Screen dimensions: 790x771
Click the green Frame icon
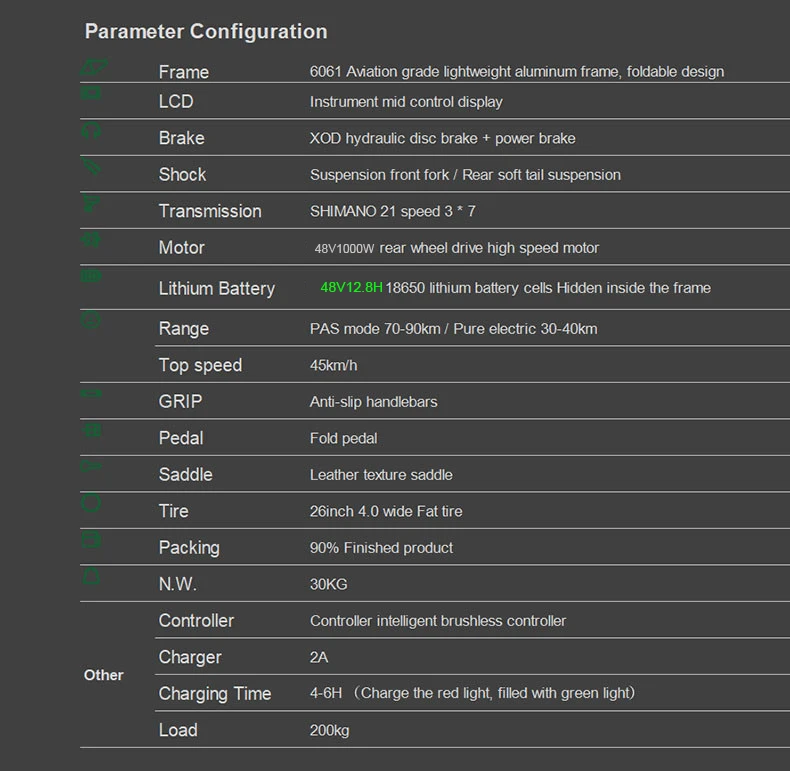click(92, 66)
